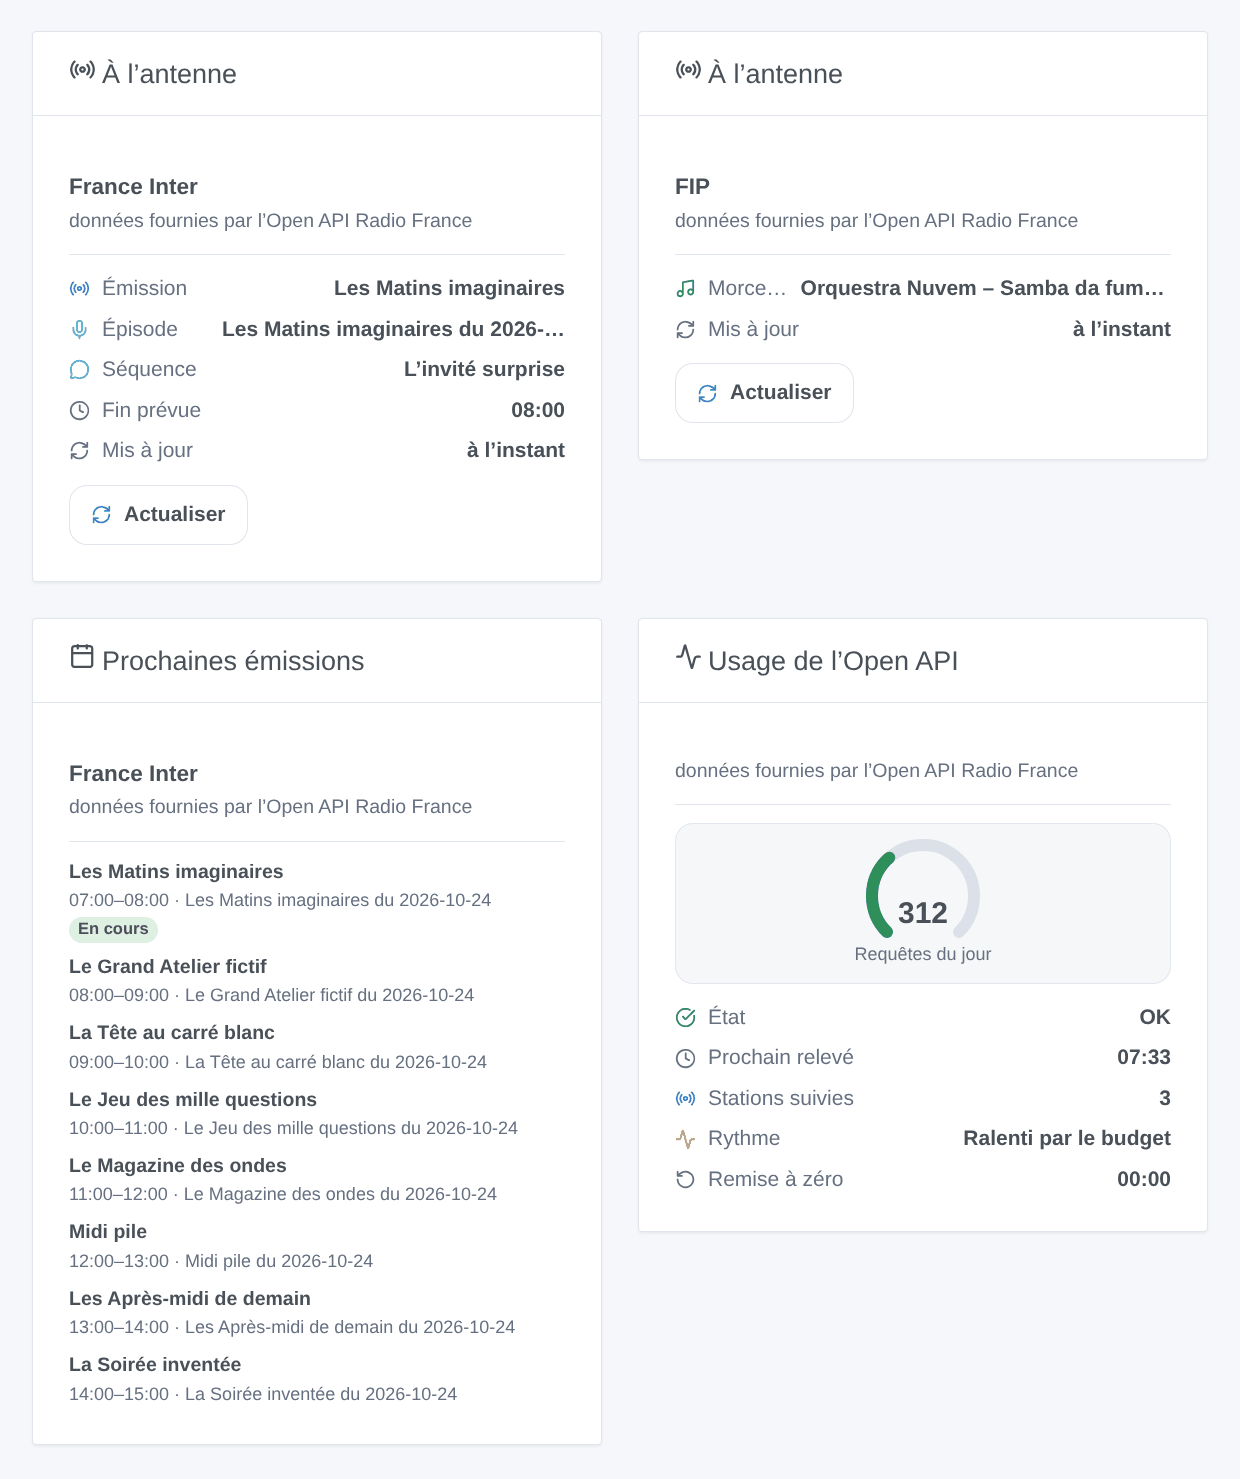Image resolution: width=1240 pixels, height=1479 pixels.
Task: Click the Fin prévue value 08:00
Action: pyautogui.click(x=538, y=410)
